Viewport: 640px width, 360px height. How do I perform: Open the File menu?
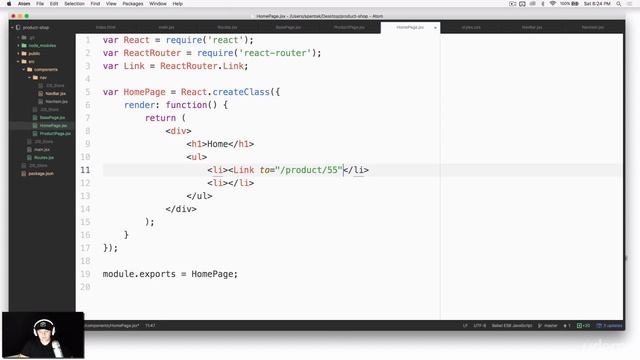click(40, 4)
